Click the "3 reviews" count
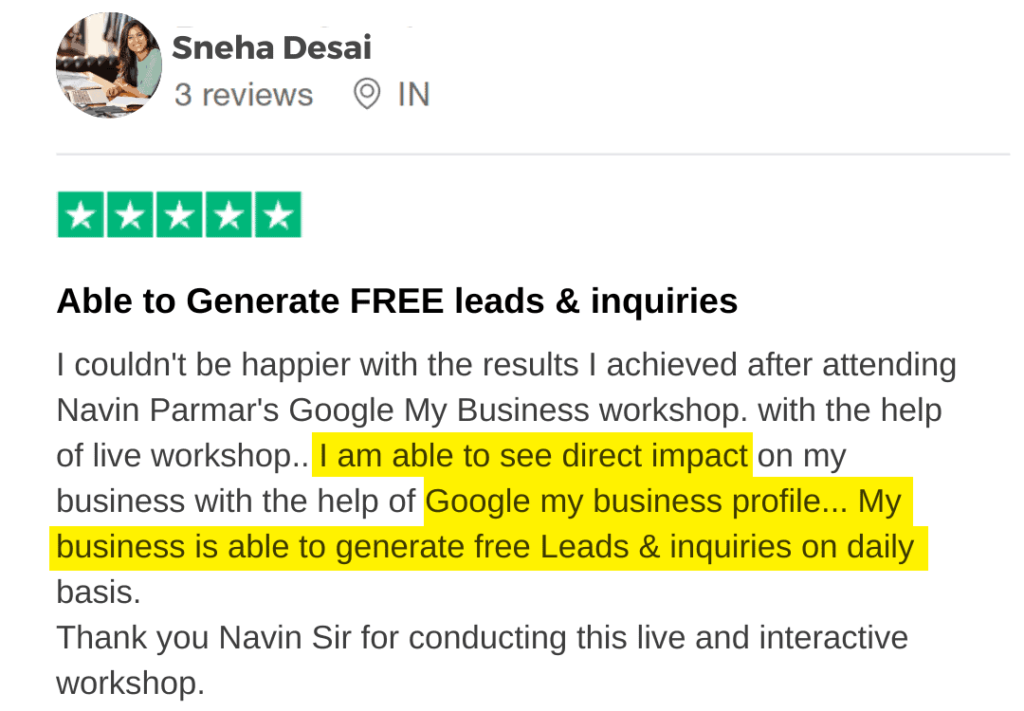Screen dimensions: 1024x711 [x=243, y=95]
